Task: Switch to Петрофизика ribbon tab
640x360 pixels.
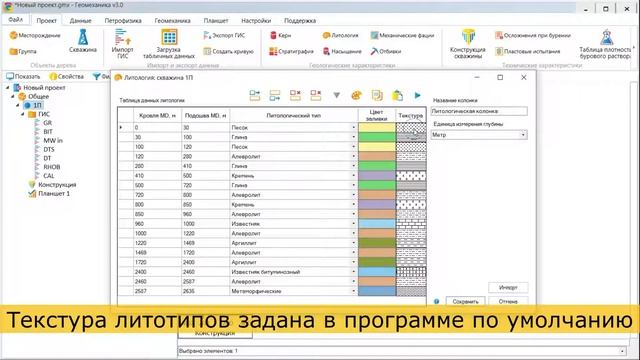Action: [x=123, y=20]
